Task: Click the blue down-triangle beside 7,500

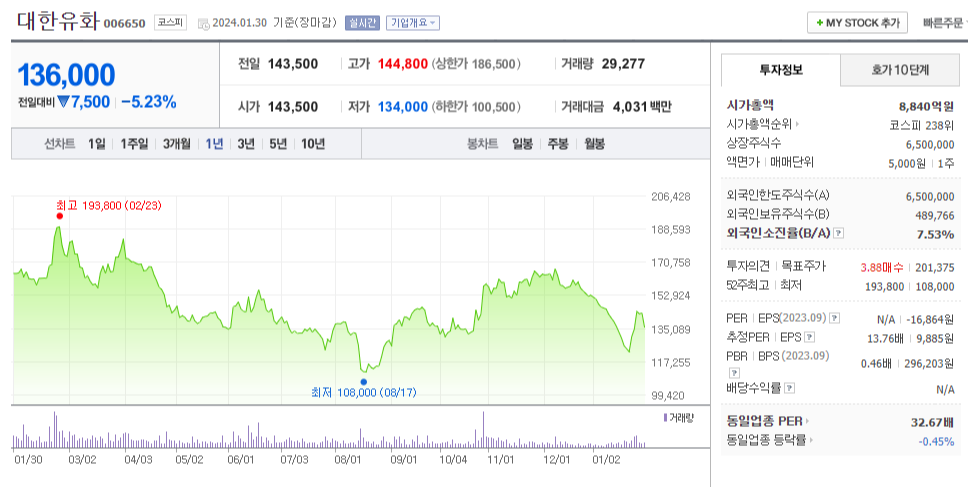Action: pyautogui.click(x=64, y=102)
